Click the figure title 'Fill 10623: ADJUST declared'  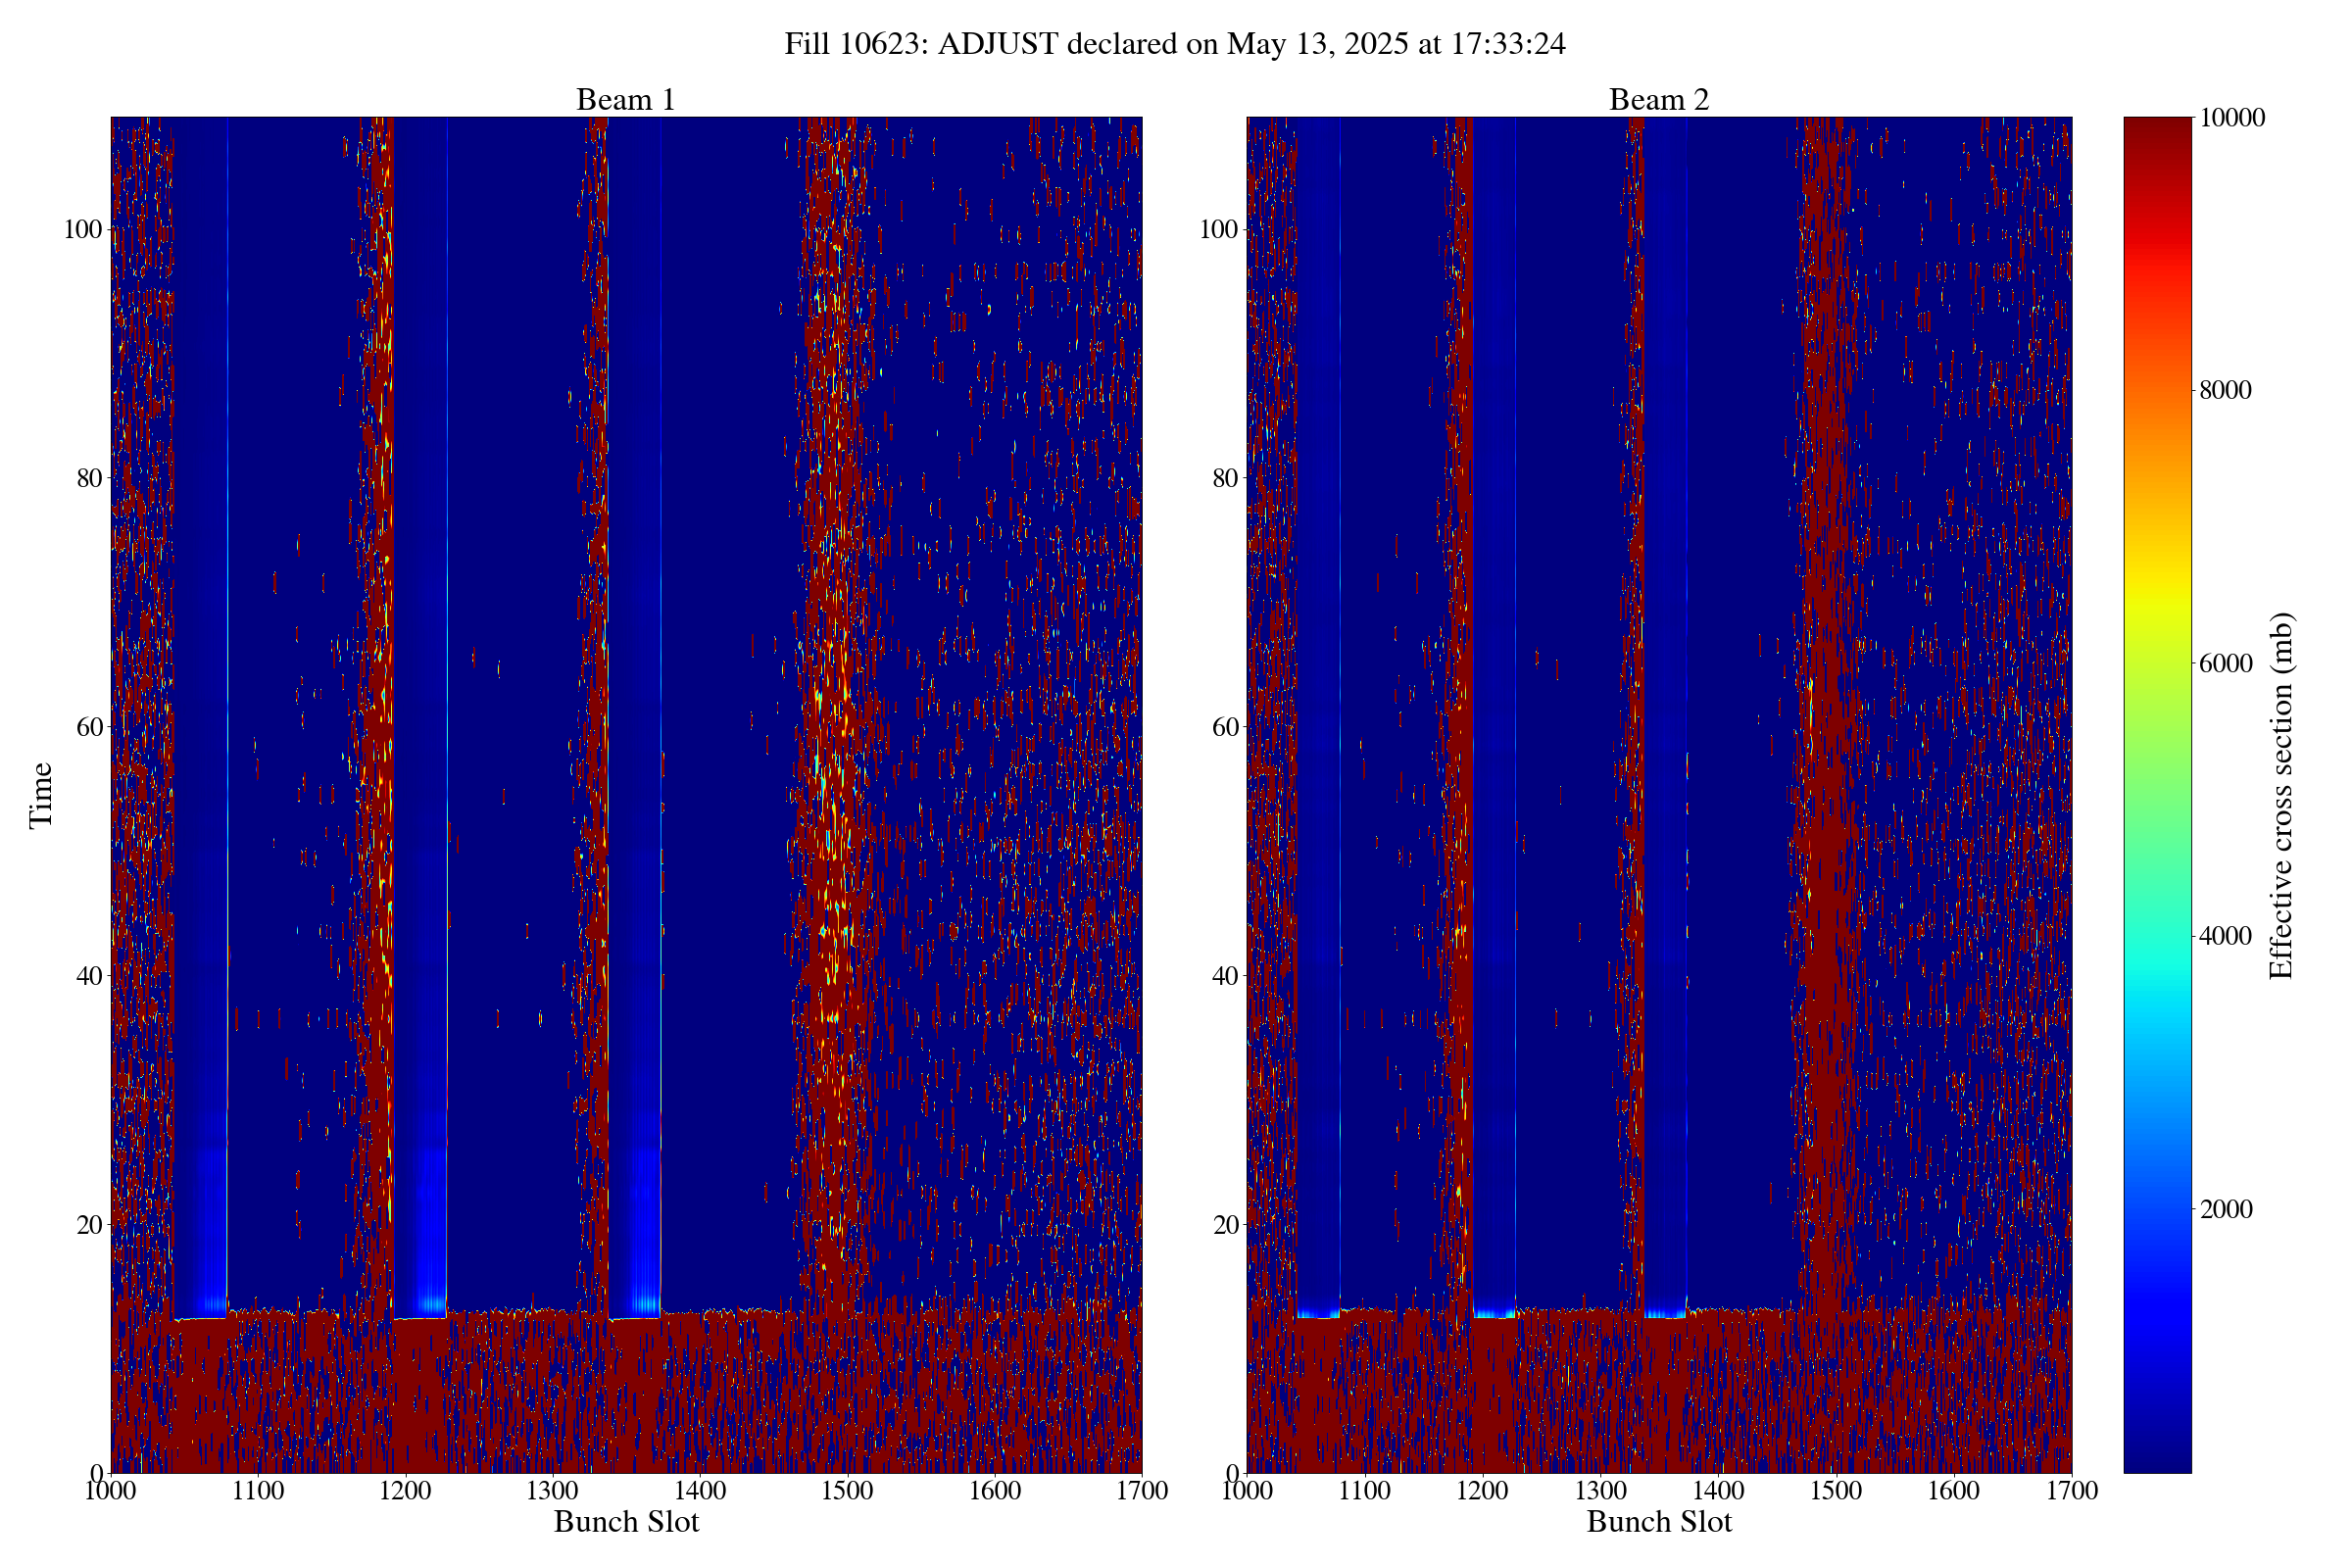[1174, 44]
